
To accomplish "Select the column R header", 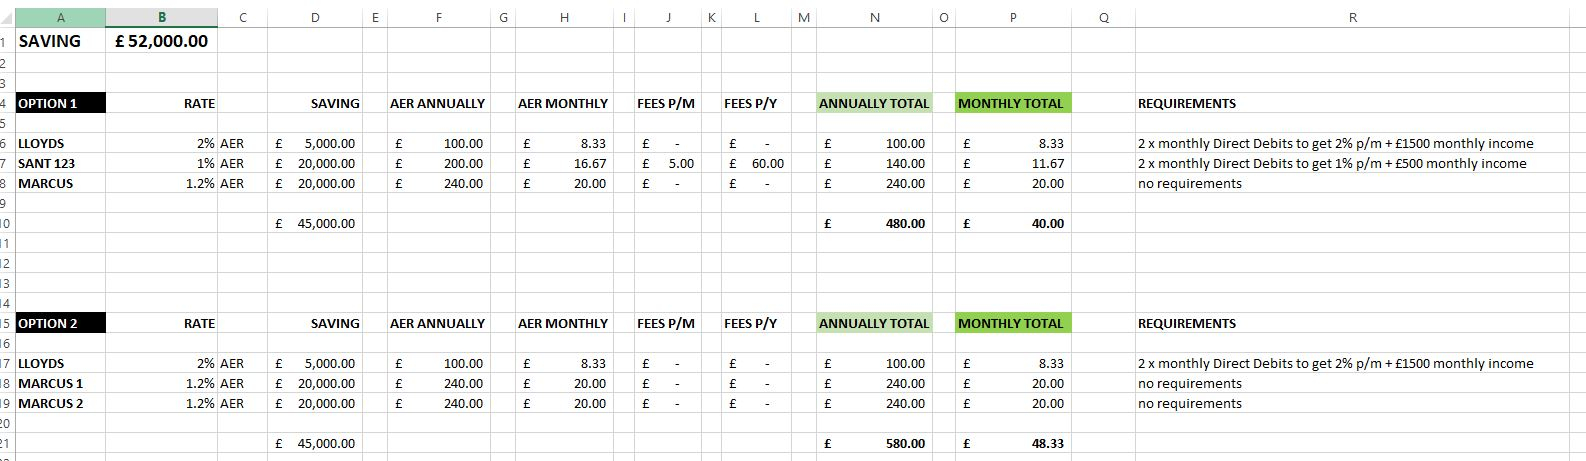I will click(1352, 17).
